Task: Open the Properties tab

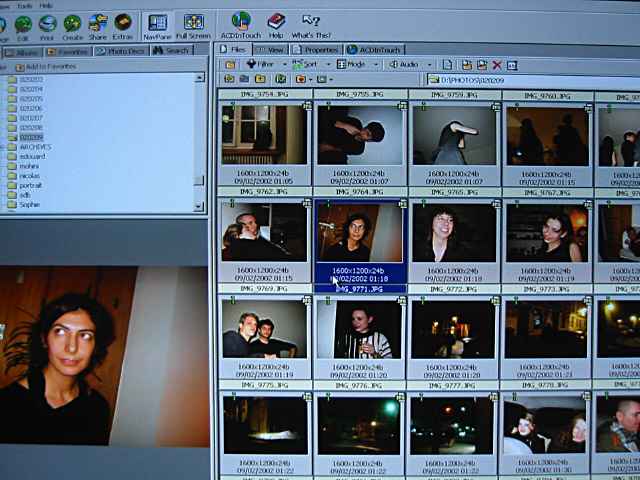Action: pos(316,50)
